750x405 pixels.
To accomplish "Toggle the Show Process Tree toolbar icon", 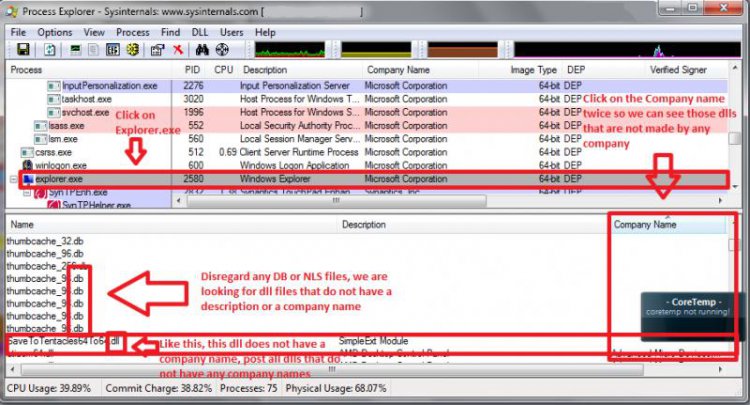I will click(x=94, y=49).
